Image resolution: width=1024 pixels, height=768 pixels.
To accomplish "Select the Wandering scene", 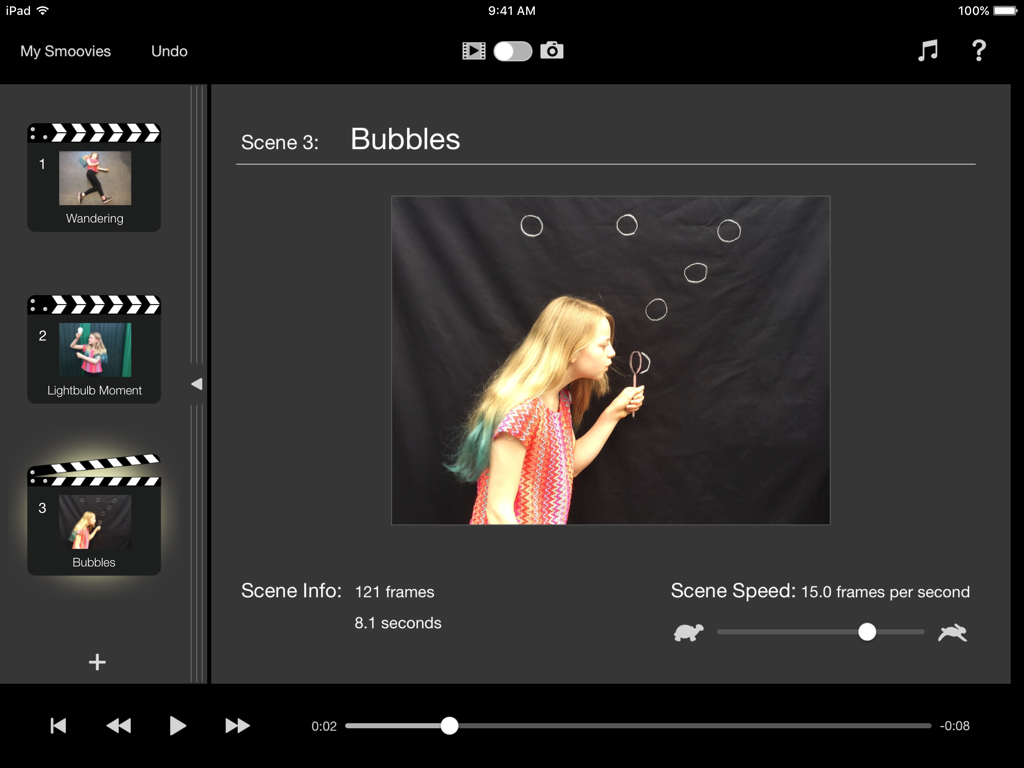I will coord(93,176).
